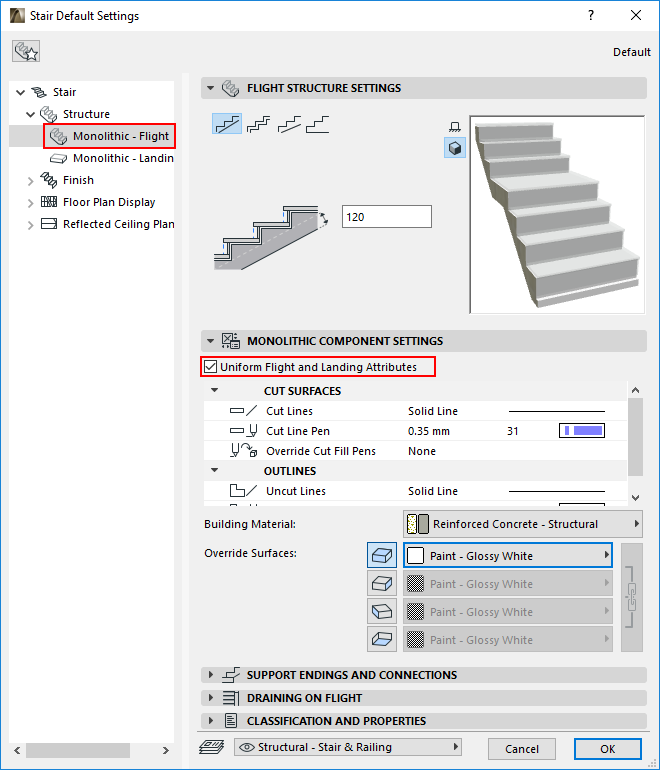Toggle the third surface override icon
Image resolution: width=660 pixels, height=770 pixels.
(x=382, y=611)
